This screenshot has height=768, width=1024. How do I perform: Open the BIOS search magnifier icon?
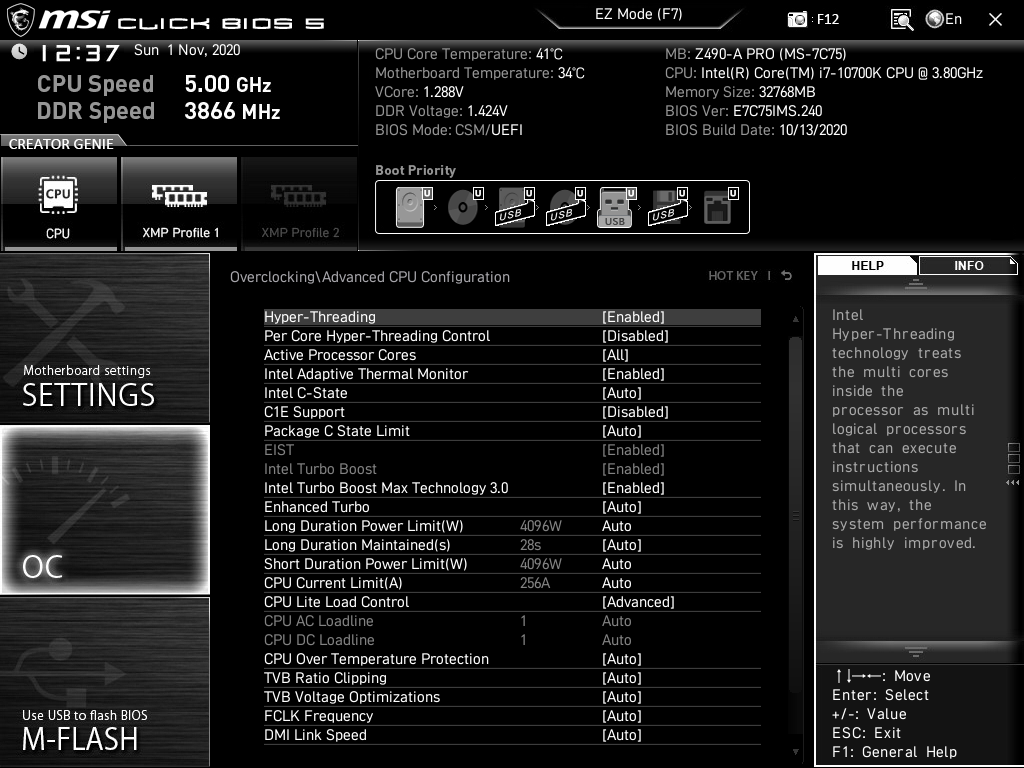902,20
